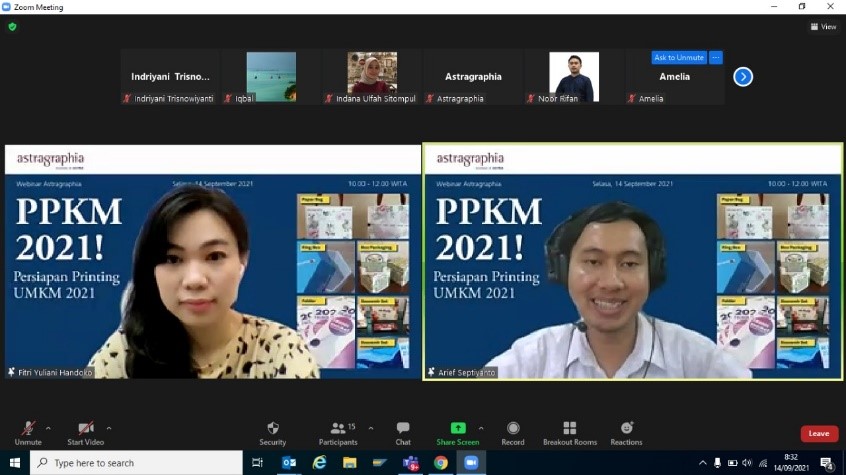The height and width of the screenshot is (475, 846).
Task: Open Task View on taskbar
Action: (x=257, y=463)
